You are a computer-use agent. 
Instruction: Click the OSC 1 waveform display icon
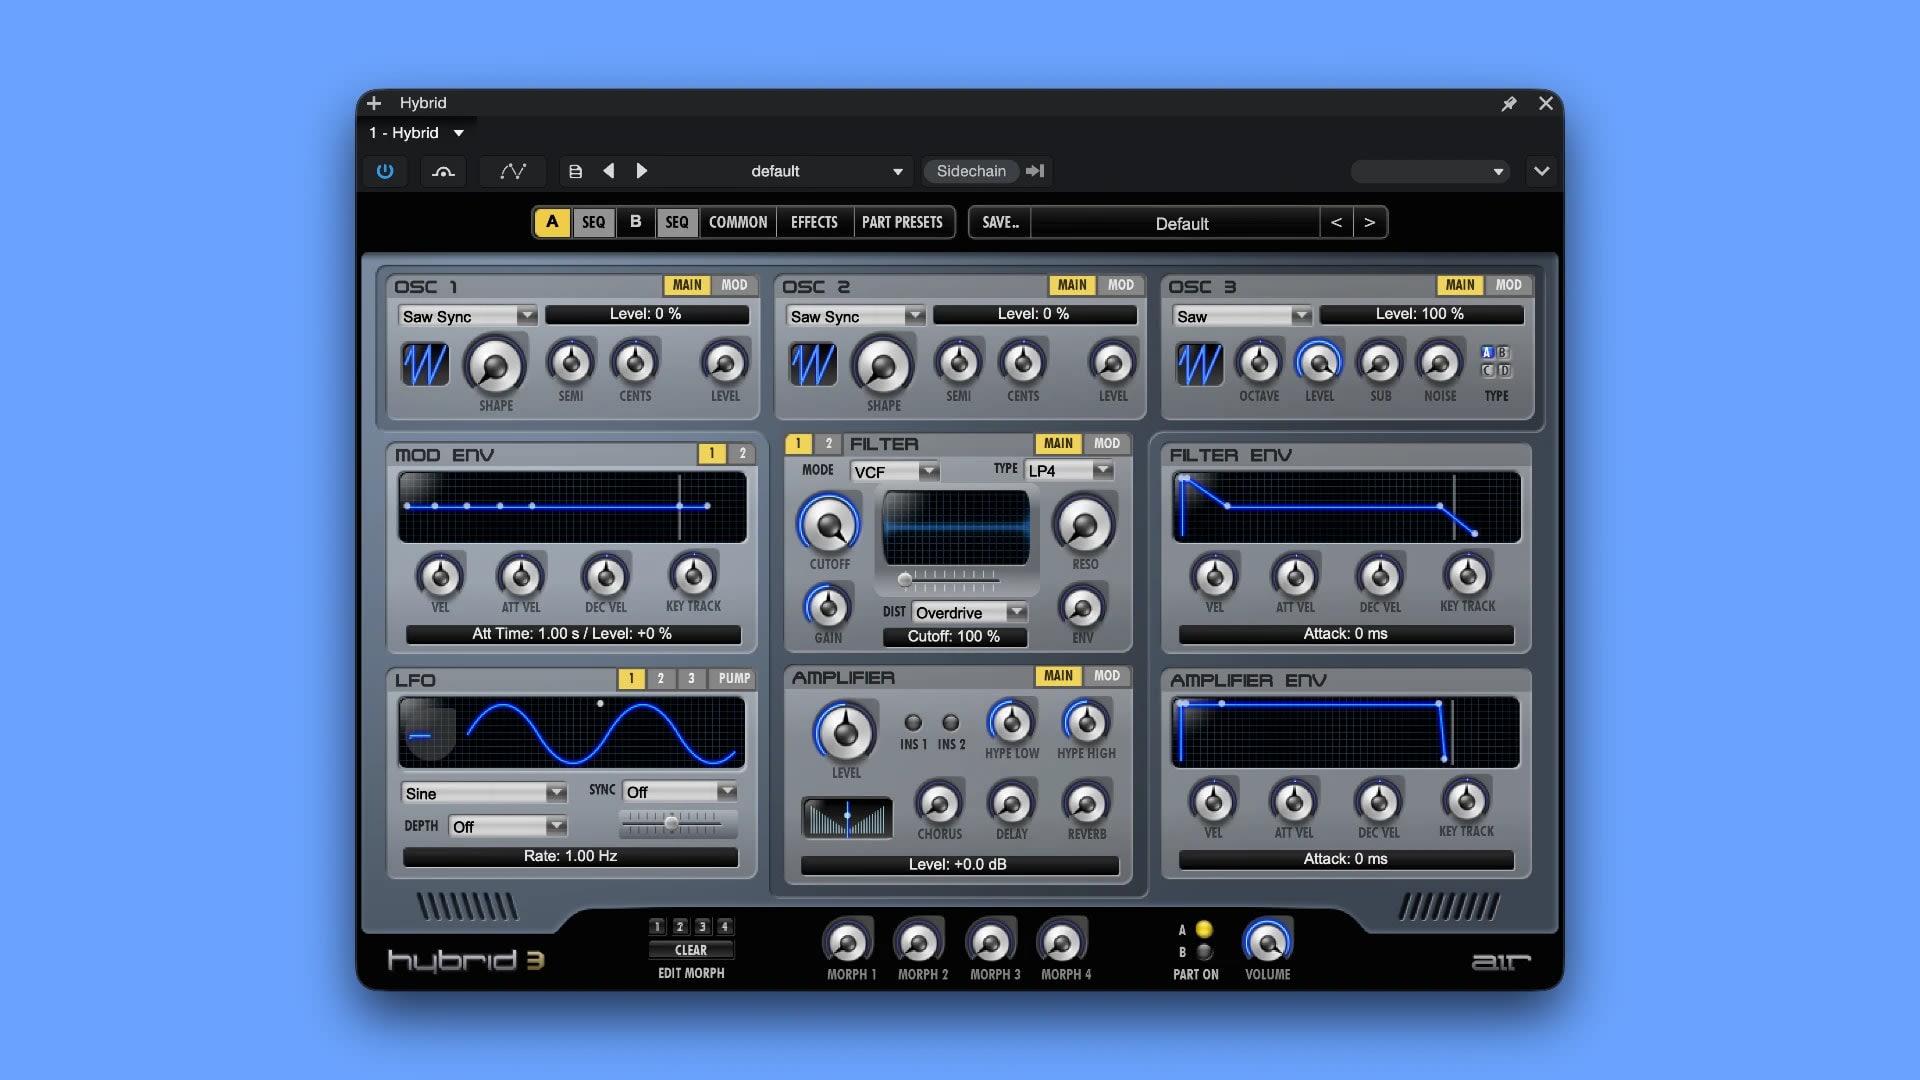425,364
